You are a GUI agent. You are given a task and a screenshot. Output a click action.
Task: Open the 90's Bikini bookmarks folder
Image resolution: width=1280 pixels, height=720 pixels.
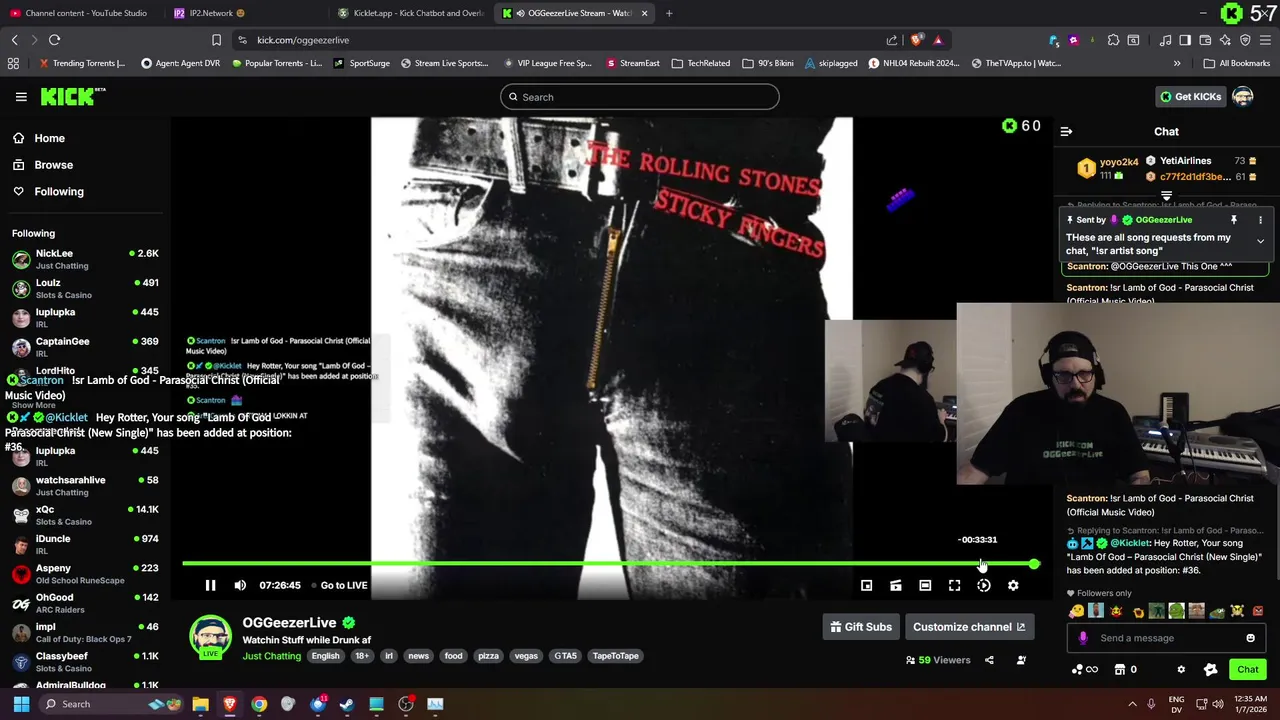[x=768, y=63]
